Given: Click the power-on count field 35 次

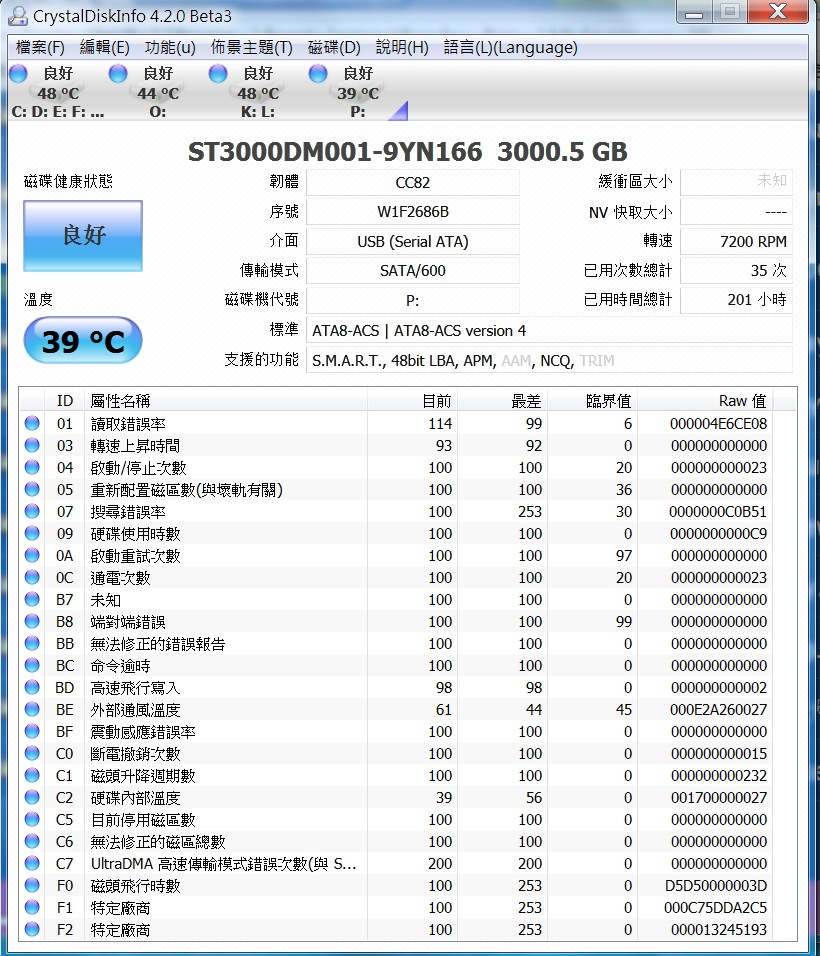Looking at the screenshot, I should pos(736,270).
